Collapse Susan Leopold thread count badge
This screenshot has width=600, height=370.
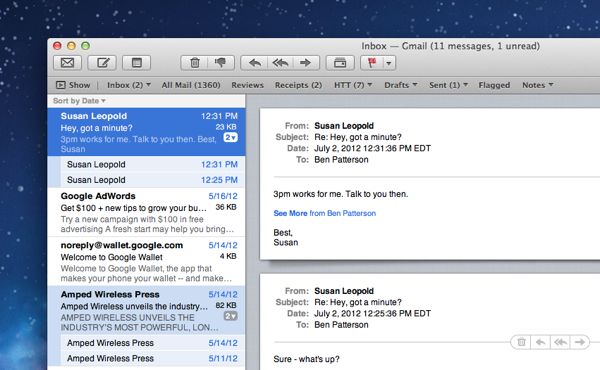pyautogui.click(x=231, y=138)
